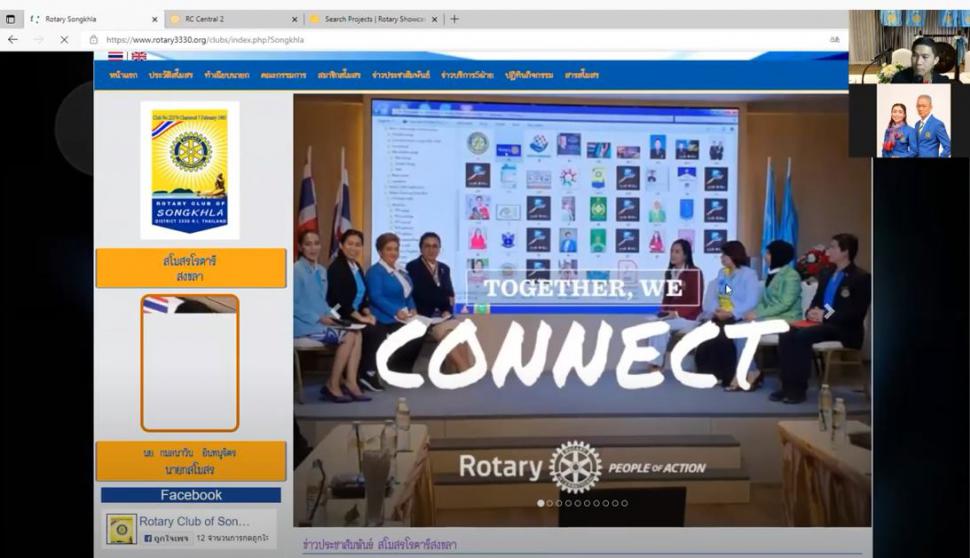Click the ข่าวประชาสัมพันธ์ สโมสรโรตารีสงขลา heading
Viewport: 970px width, 558px height.
(380, 544)
